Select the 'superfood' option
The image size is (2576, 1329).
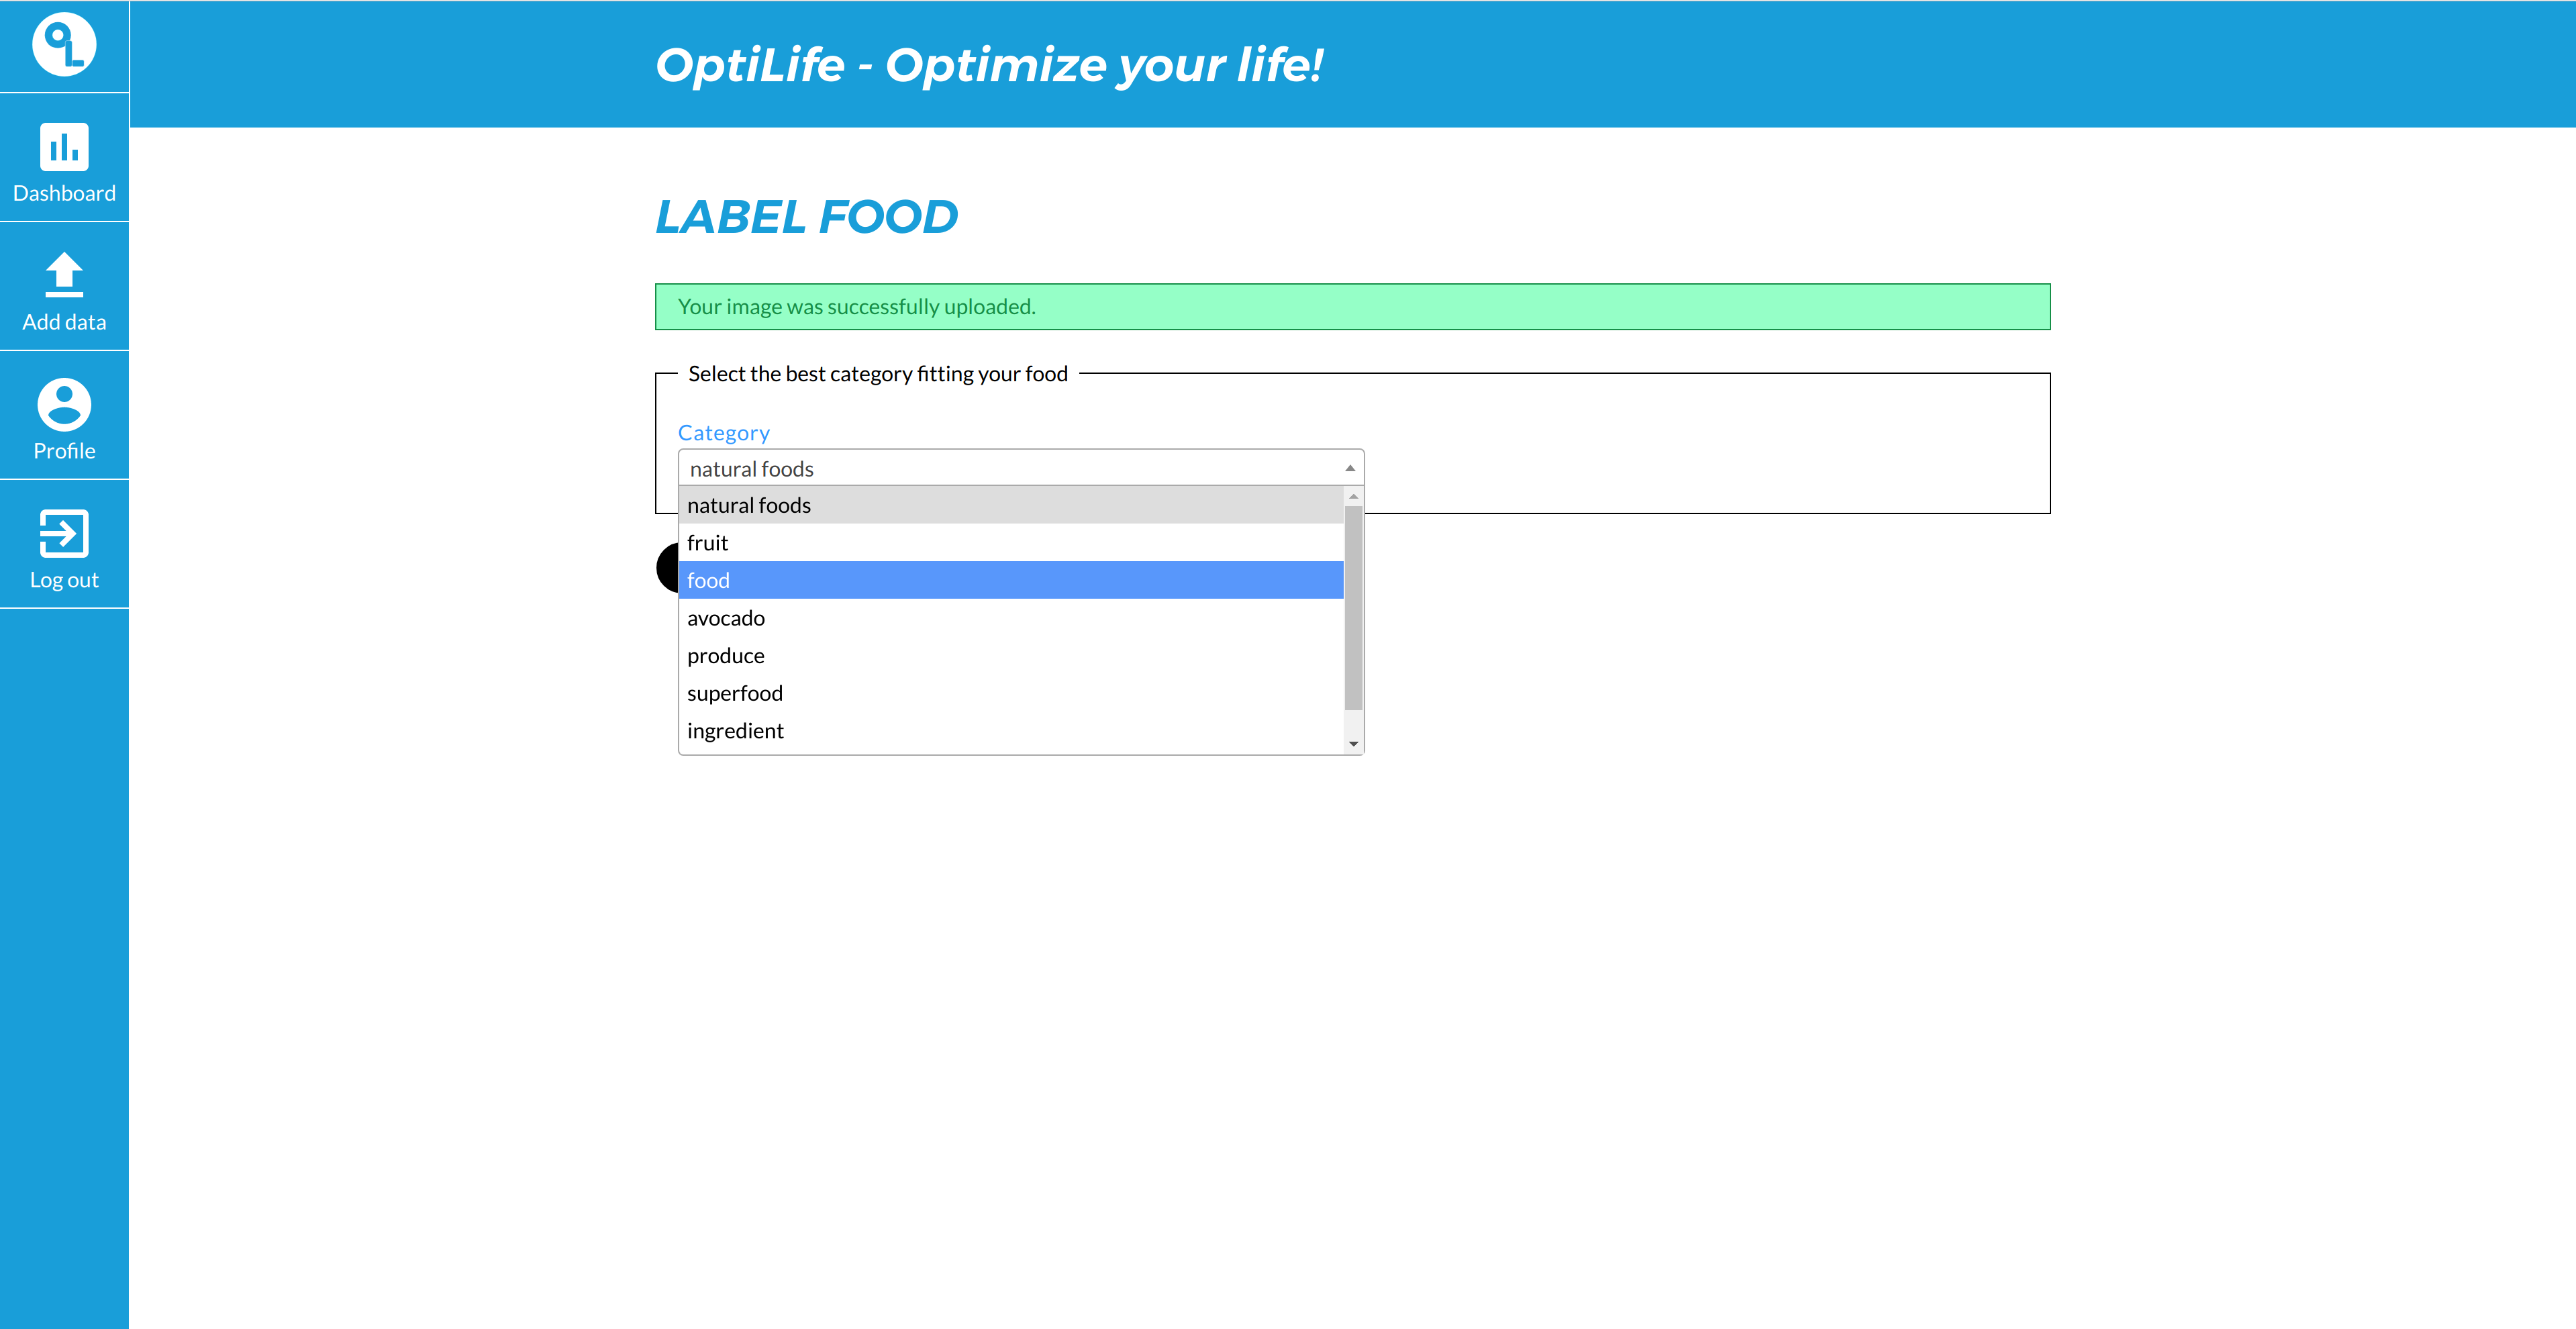1011,693
